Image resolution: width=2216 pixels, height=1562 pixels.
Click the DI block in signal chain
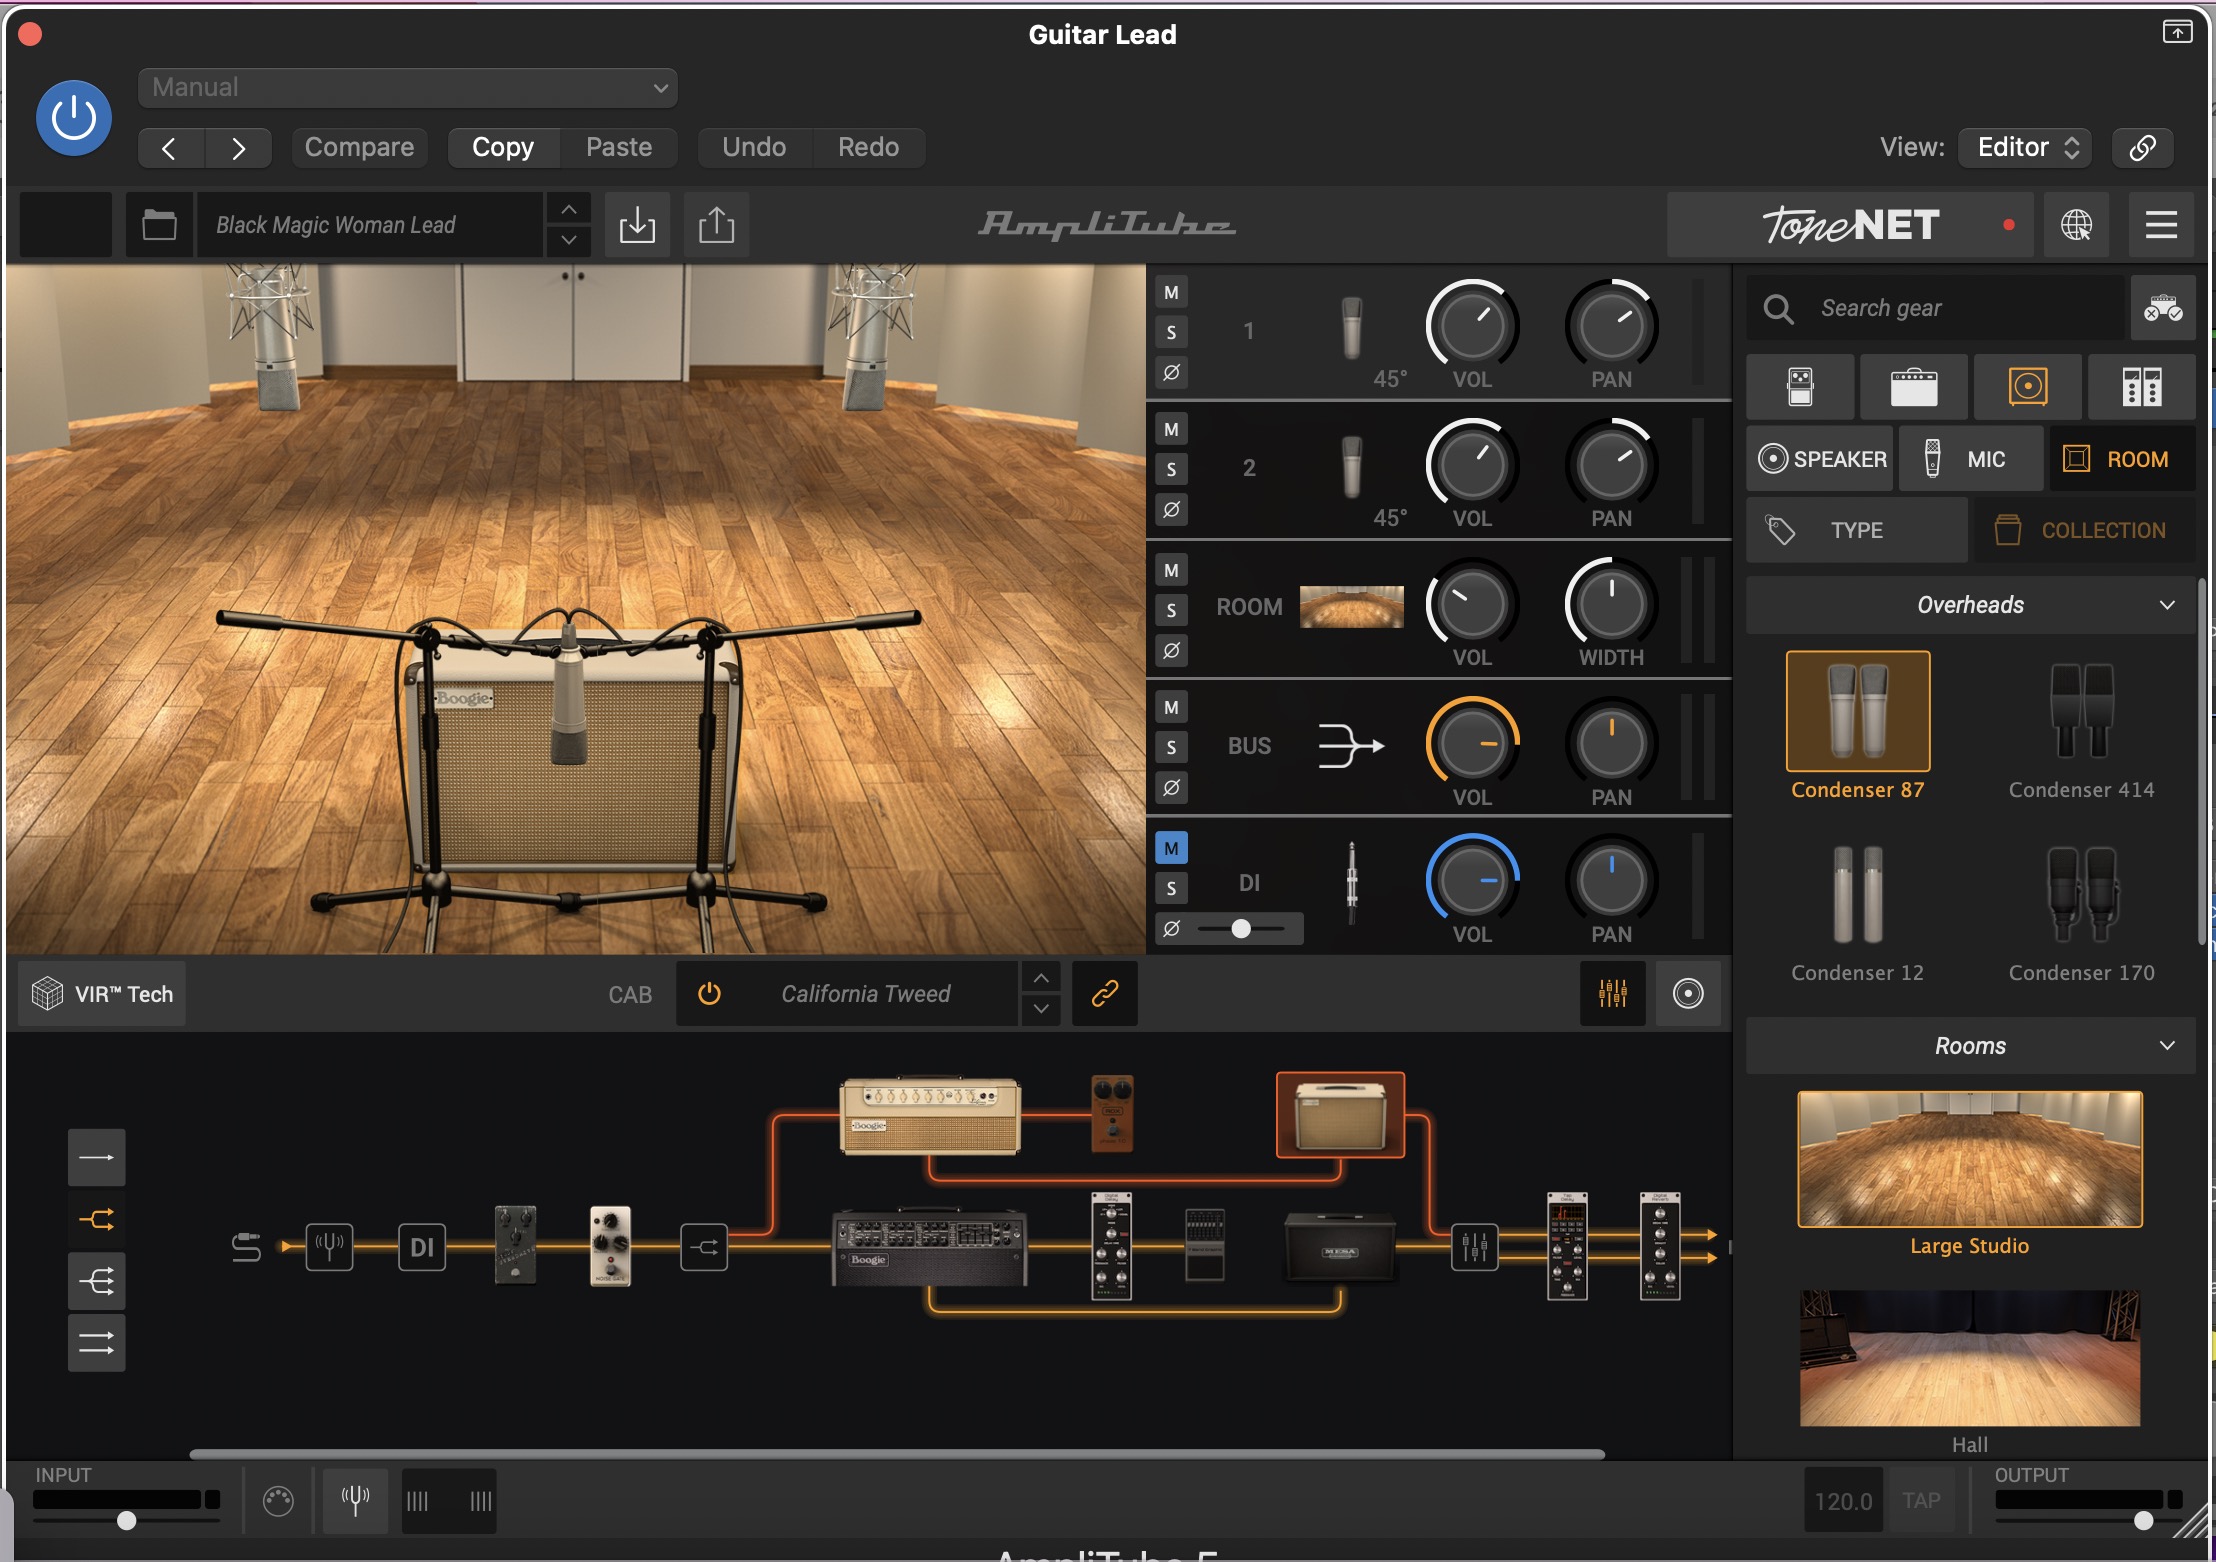[422, 1247]
